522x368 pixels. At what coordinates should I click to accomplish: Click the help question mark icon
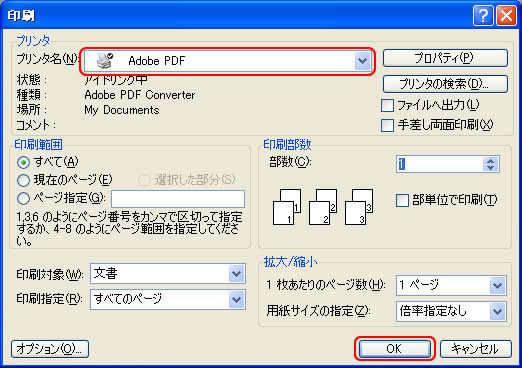click(483, 15)
